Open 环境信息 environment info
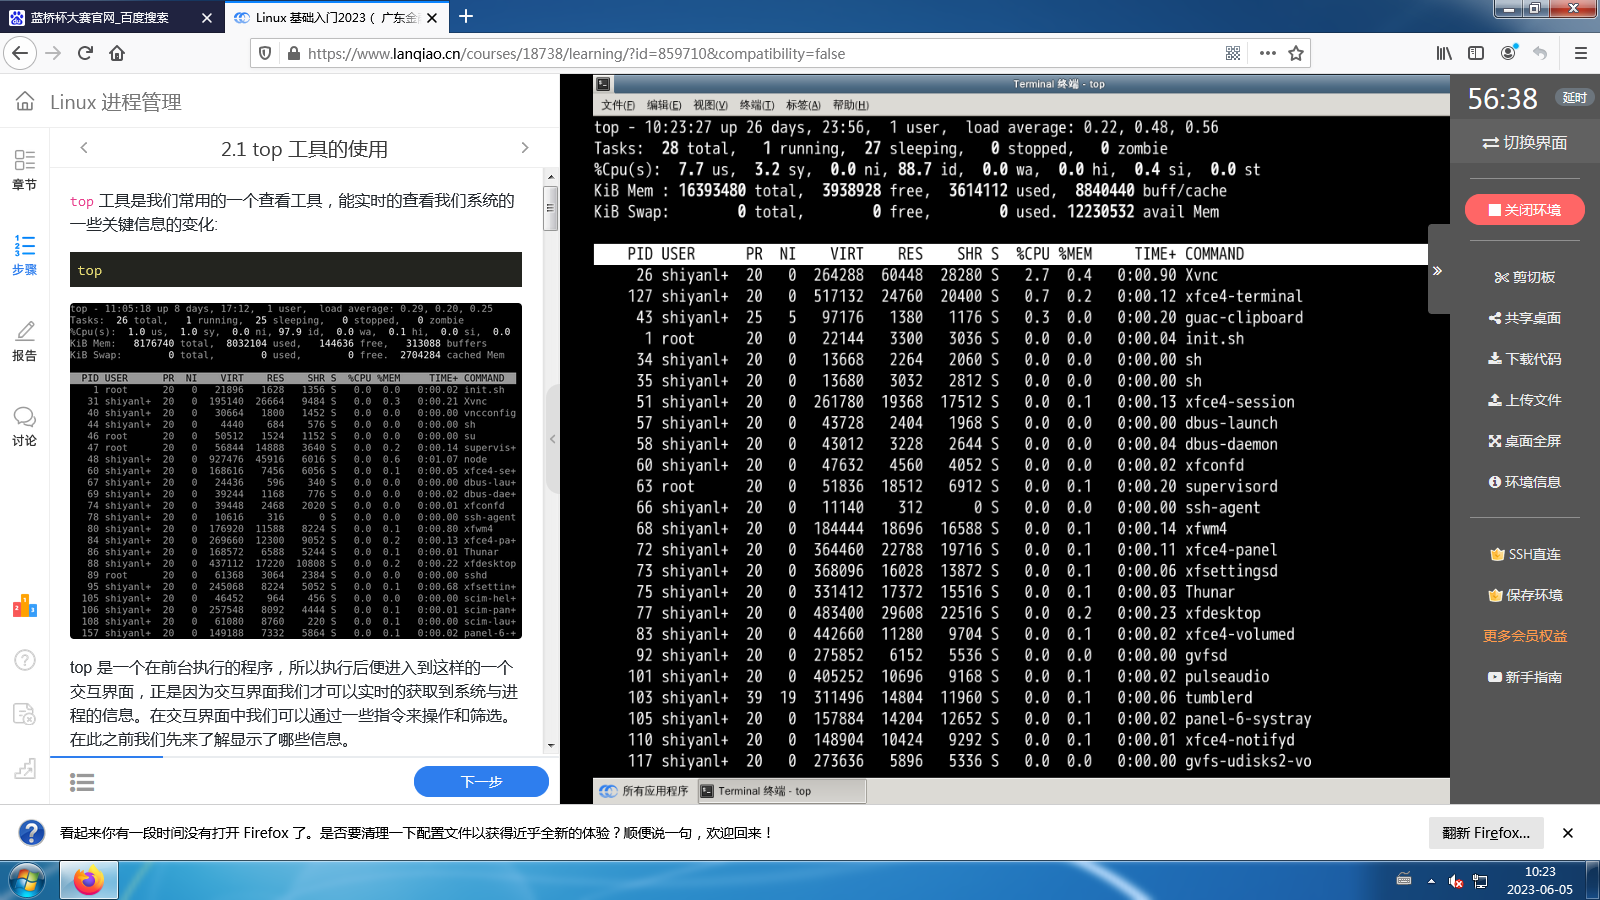1600x900 pixels. 1524,482
